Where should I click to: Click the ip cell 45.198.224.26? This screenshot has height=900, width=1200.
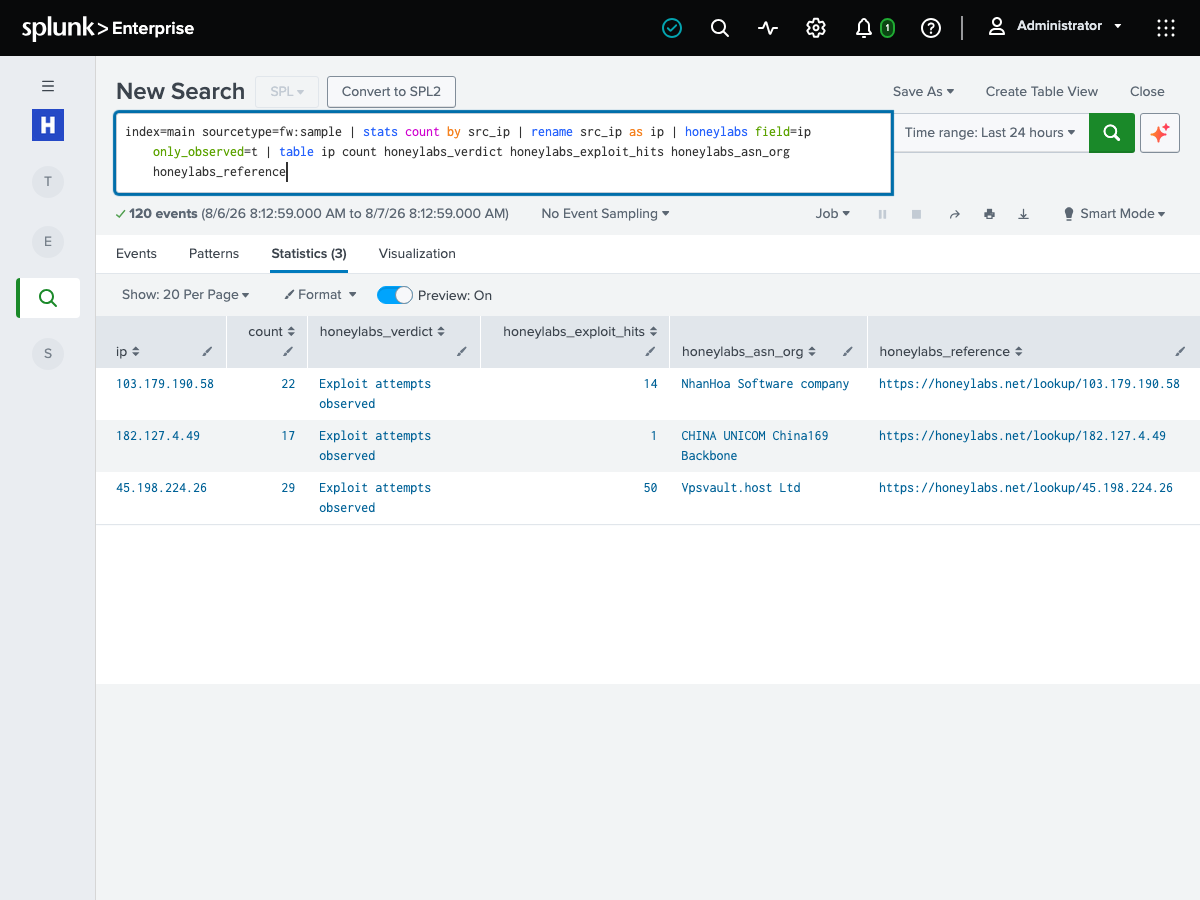(x=161, y=488)
